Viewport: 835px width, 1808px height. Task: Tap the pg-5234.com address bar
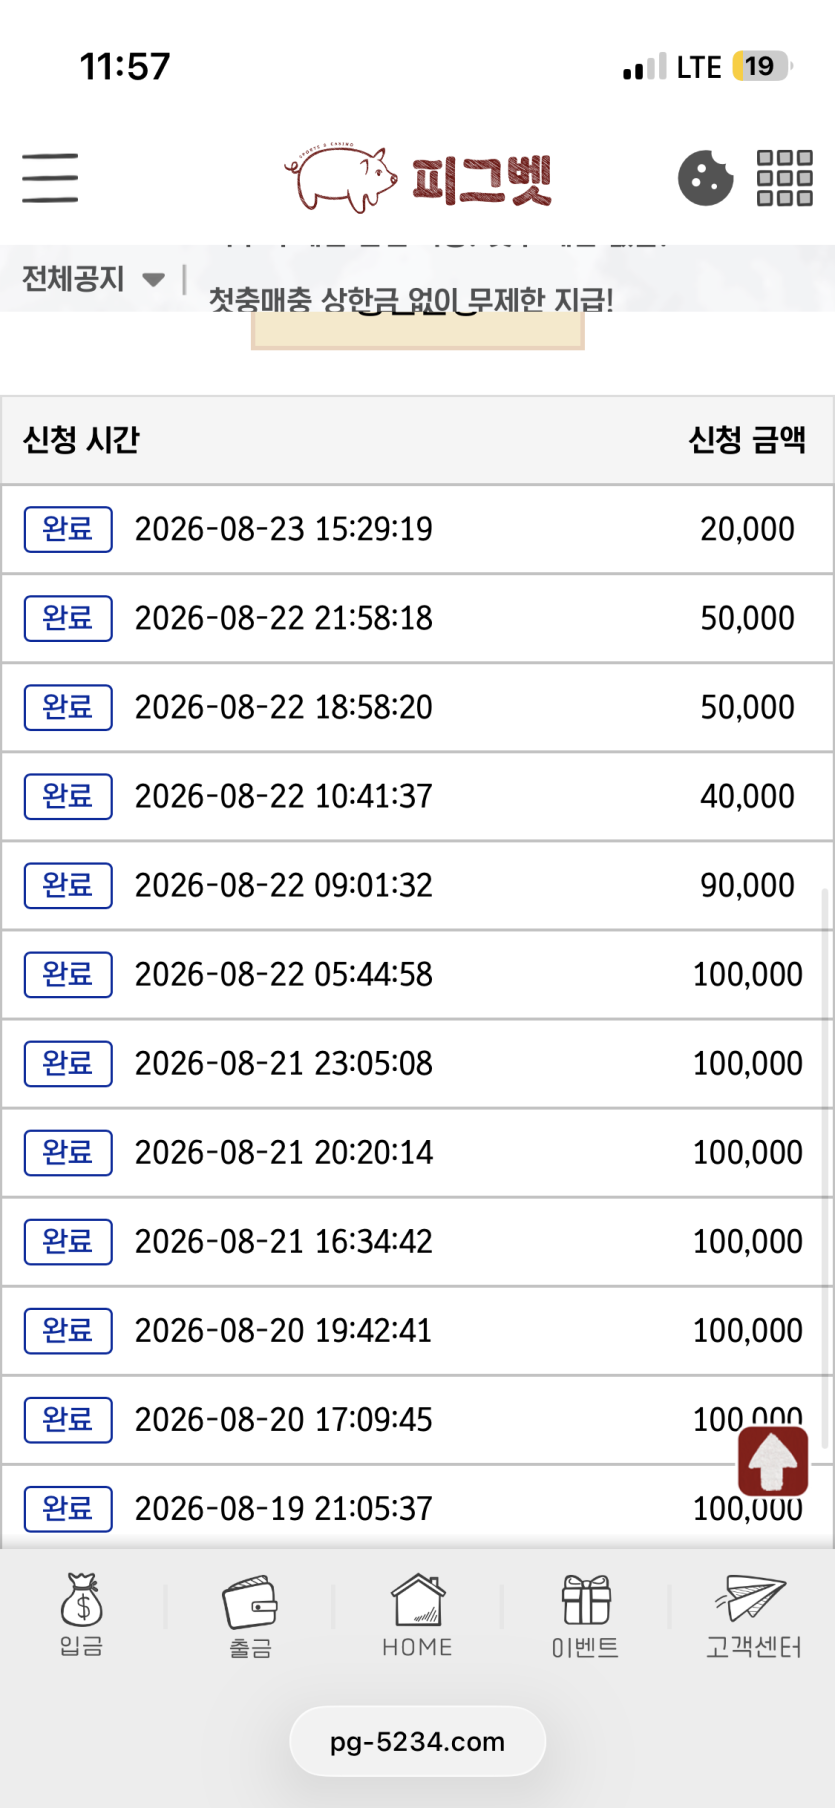417,1741
